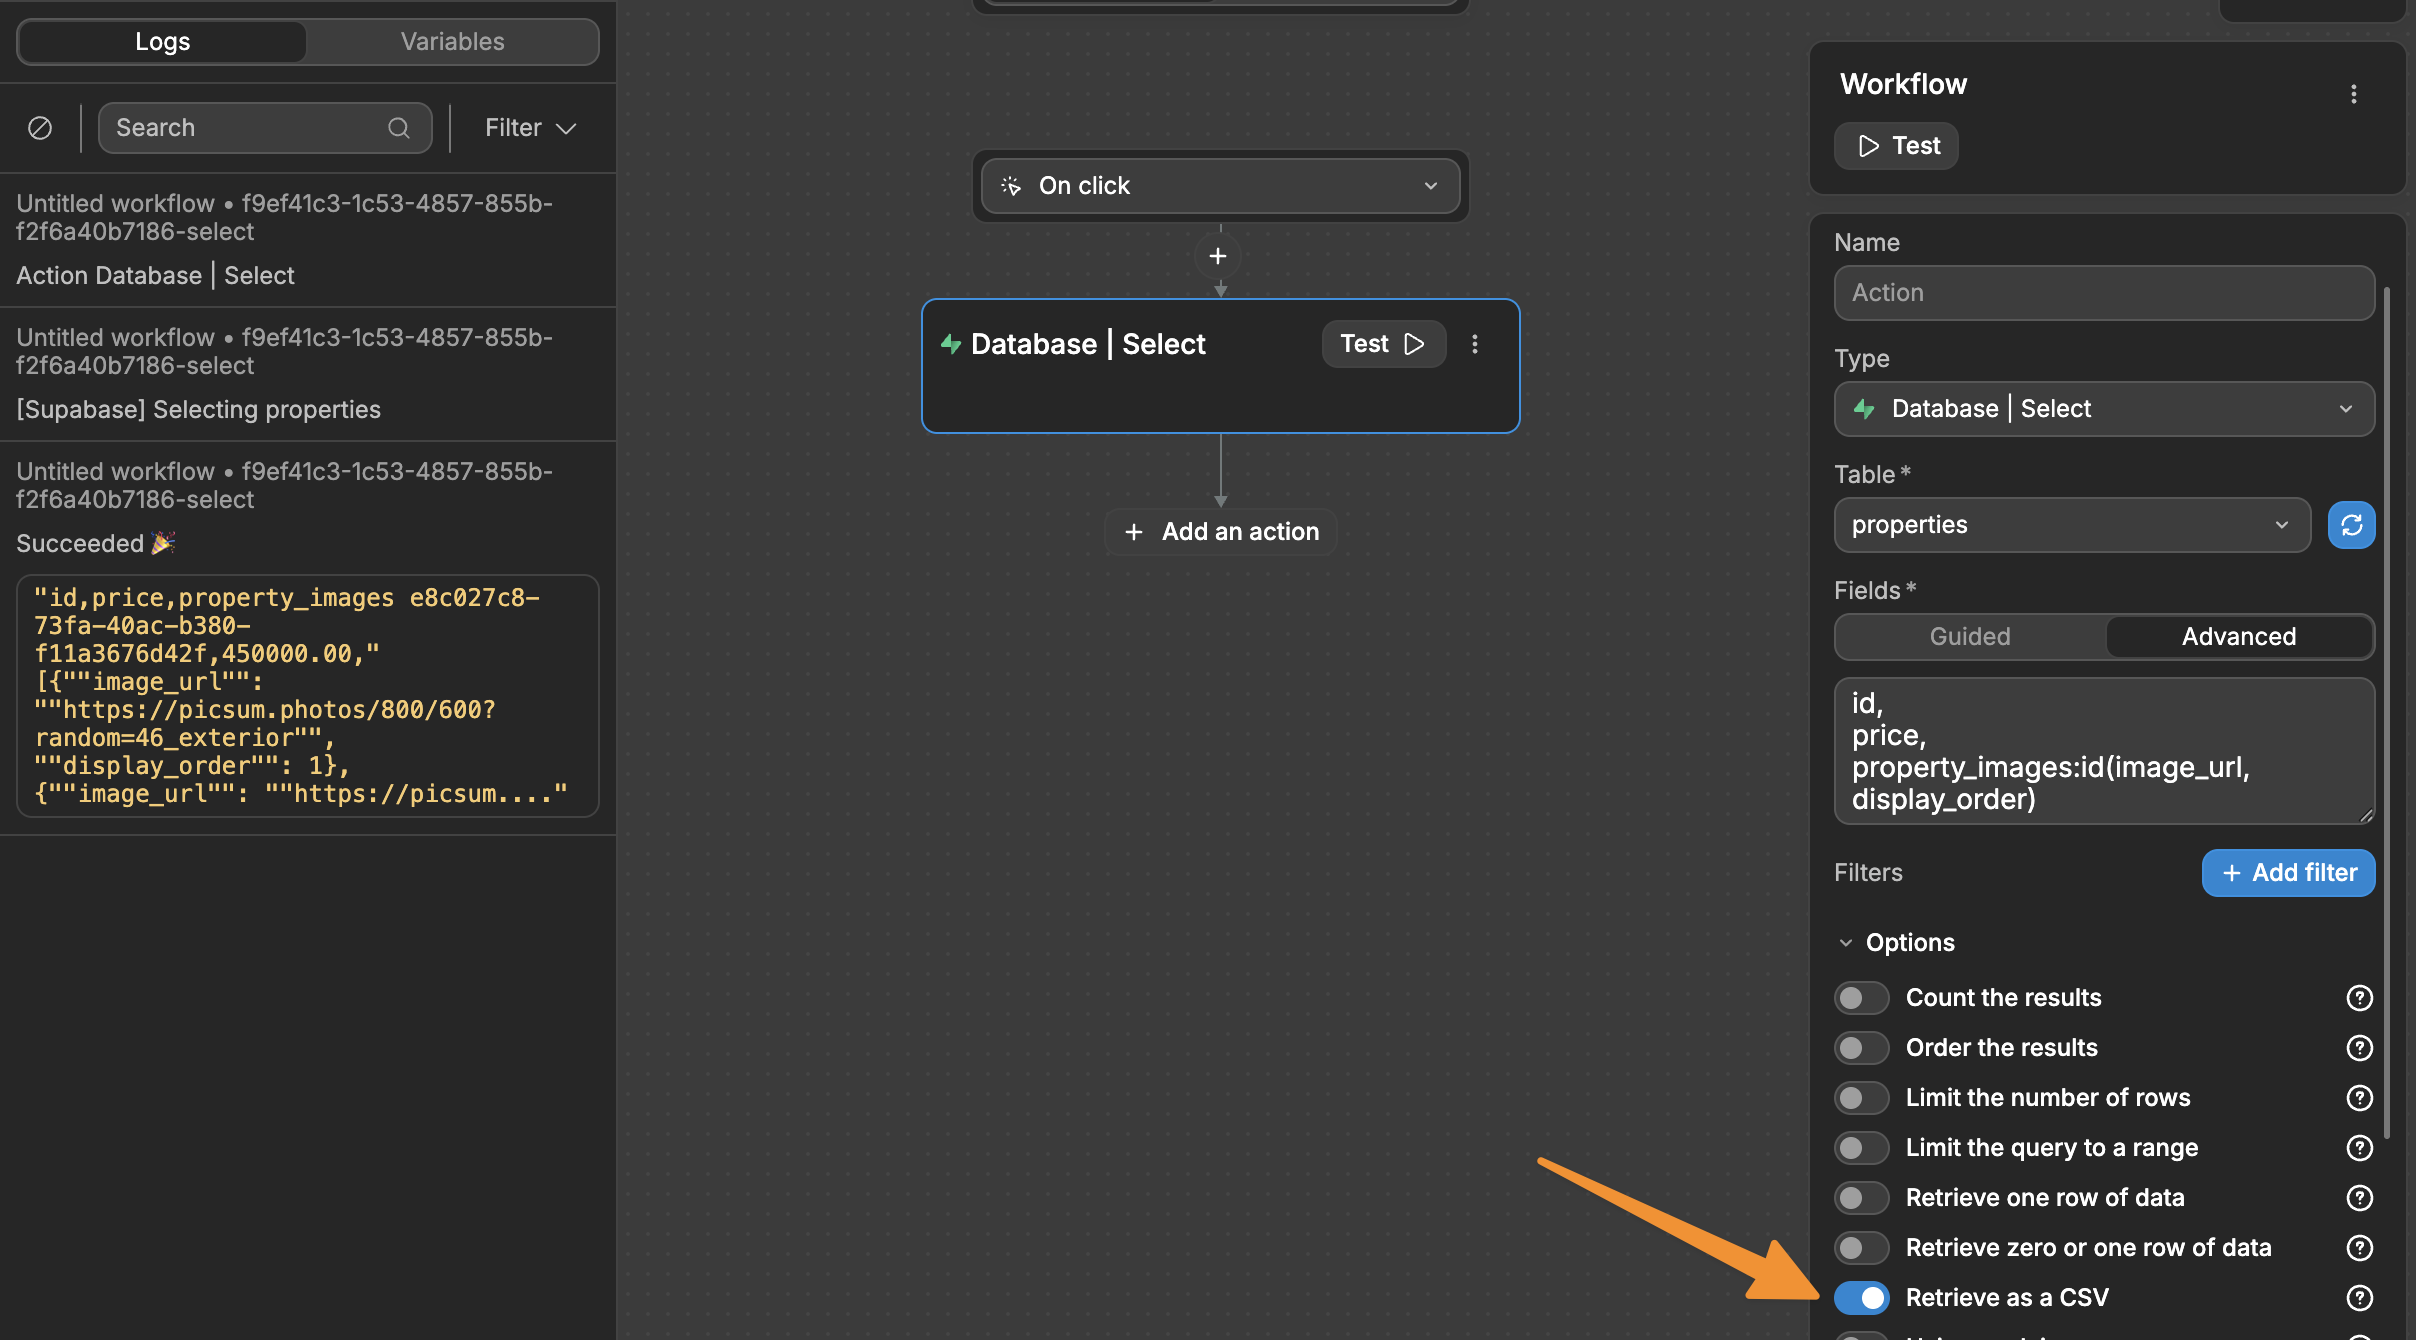The width and height of the screenshot is (2416, 1340).
Task: Select the Guided fields mode
Action: click(x=1970, y=637)
